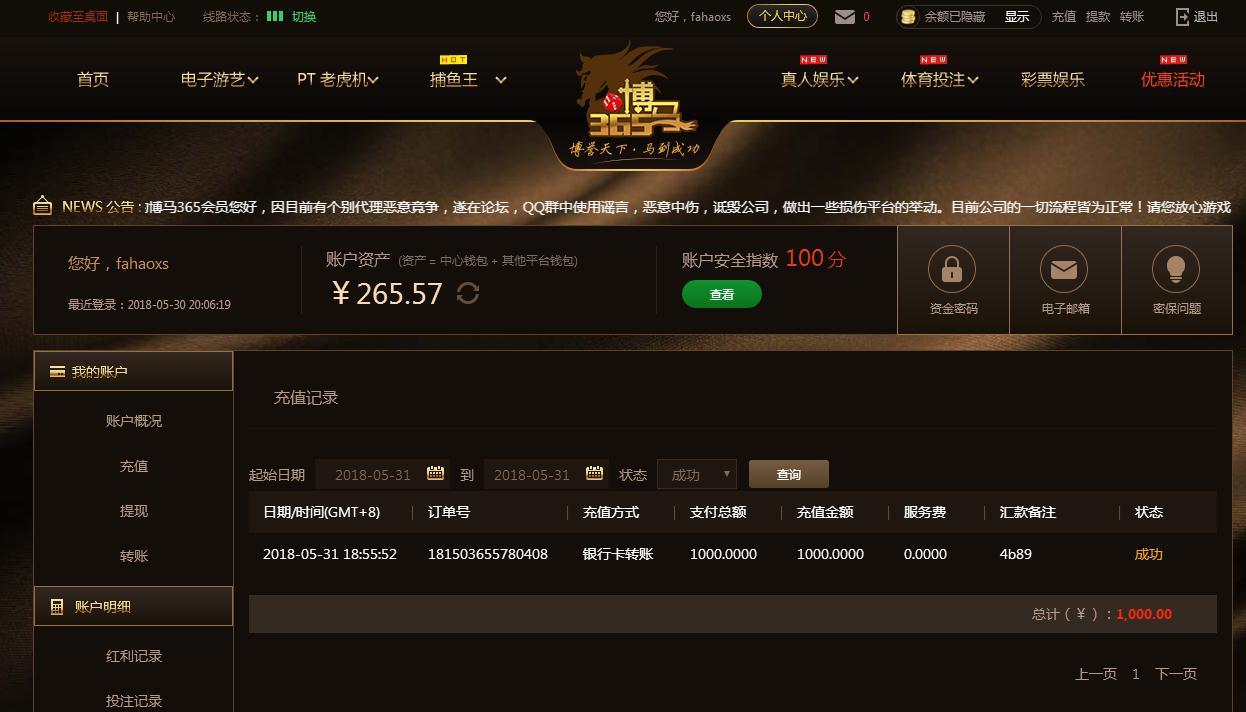Screen dimensions: 1246x712
Task: Expand the 电子游艺 menu
Action: 220,79
